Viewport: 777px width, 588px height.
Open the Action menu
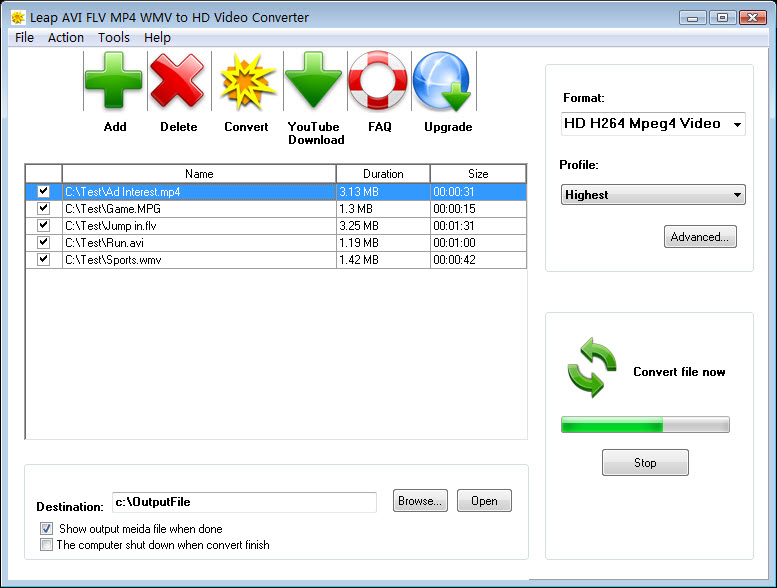click(65, 38)
